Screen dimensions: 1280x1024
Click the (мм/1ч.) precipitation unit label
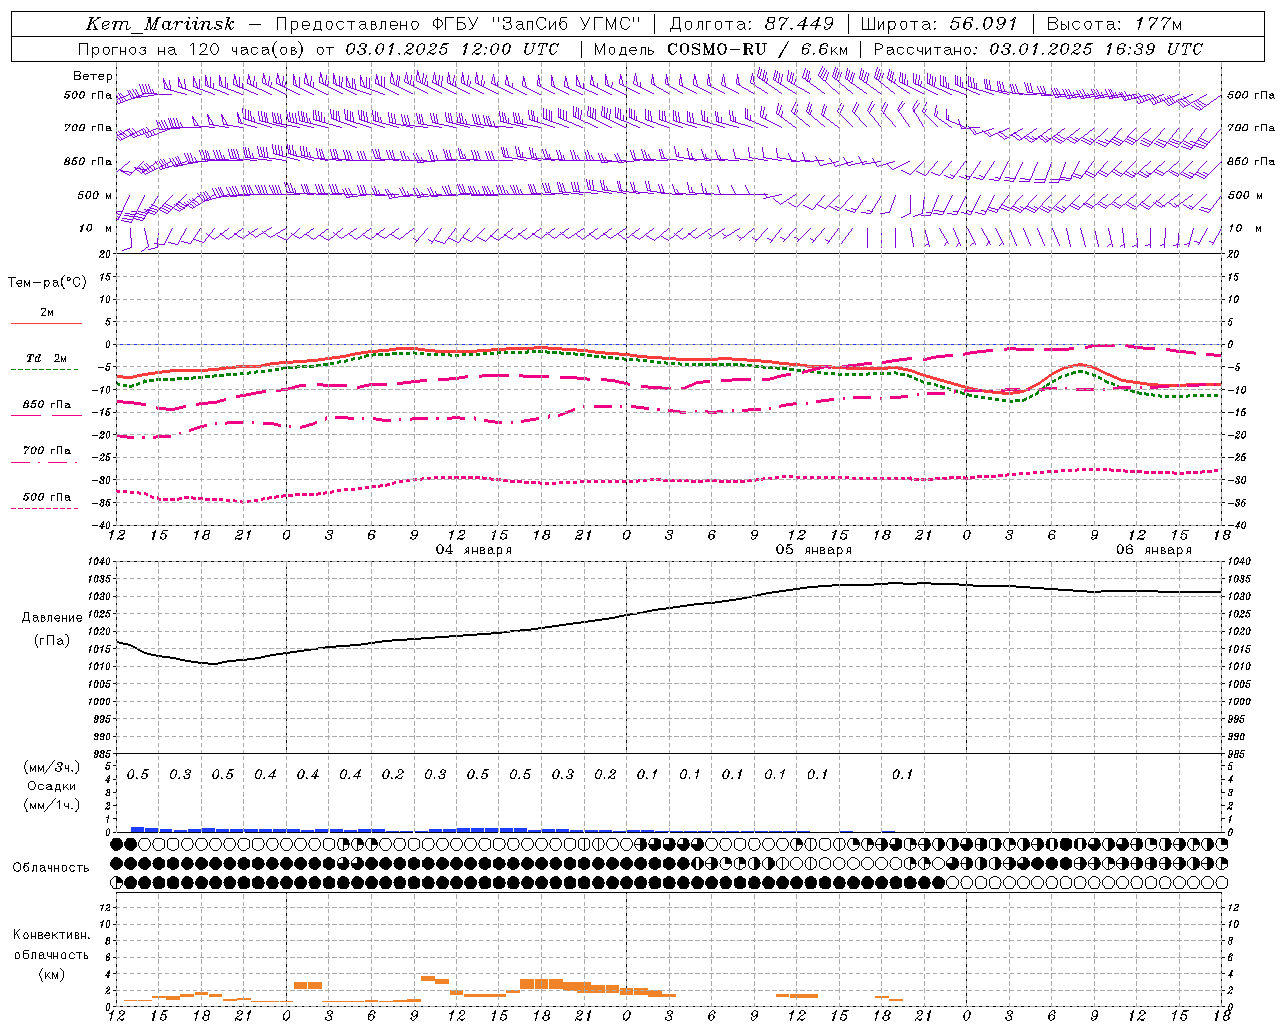click(x=51, y=806)
